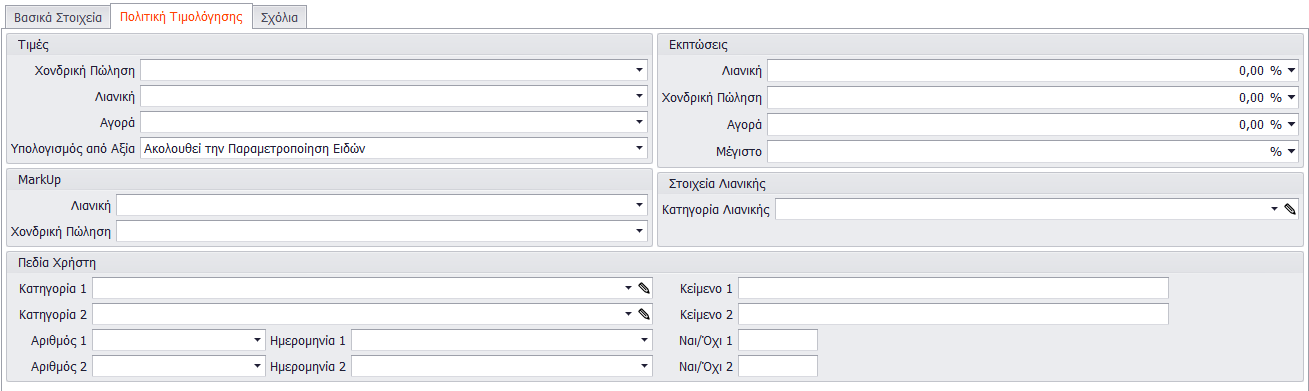The width and height of the screenshot is (1309, 391).
Task: Select the Πολιτική Τιμολόγησης tab
Action: click(x=180, y=16)
